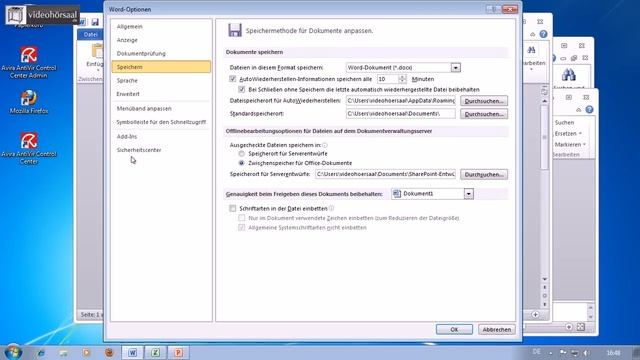Open Avira AntiVir Control Center Admin desktop shortcut
Viewport: 640px width, 360px height.
(x=29, y=62)
